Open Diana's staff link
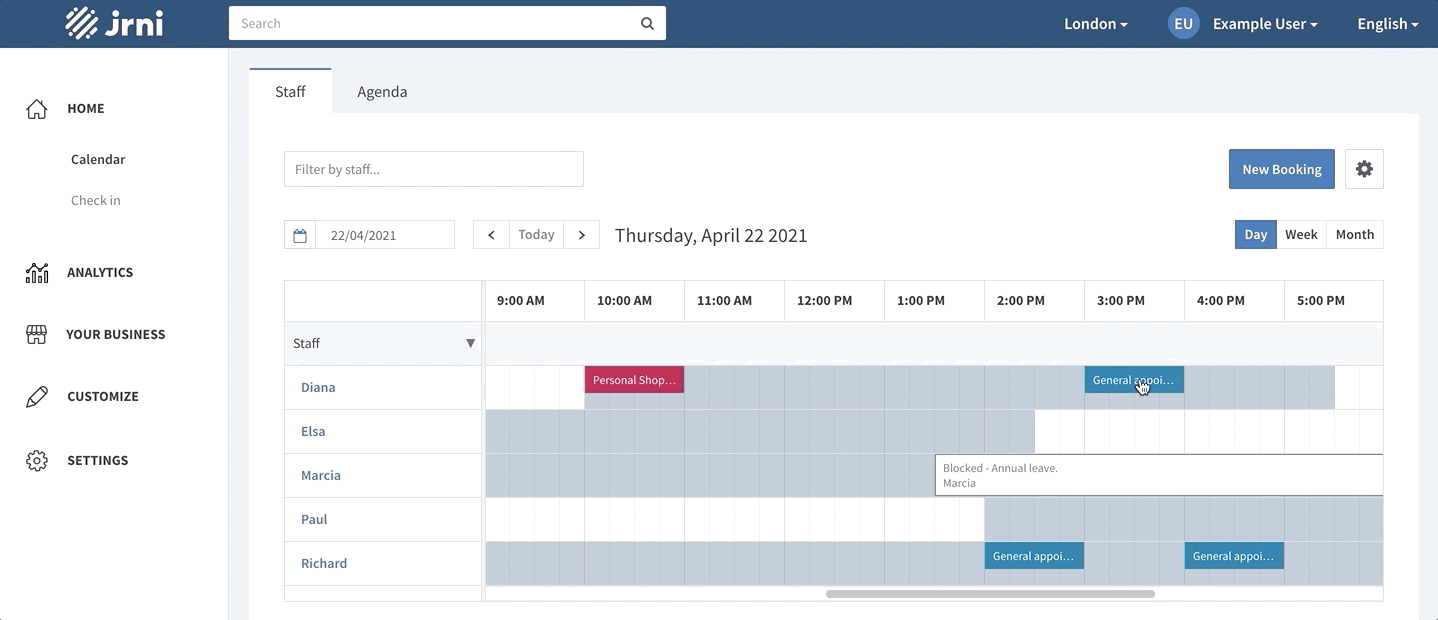 318,387
